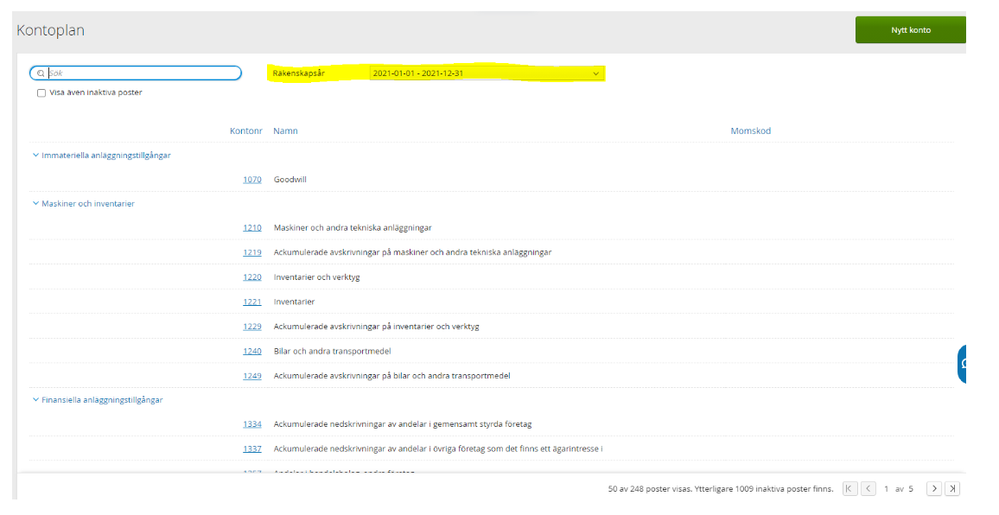Open account 1219 link

pyautogui.click(x=252, y=252)
